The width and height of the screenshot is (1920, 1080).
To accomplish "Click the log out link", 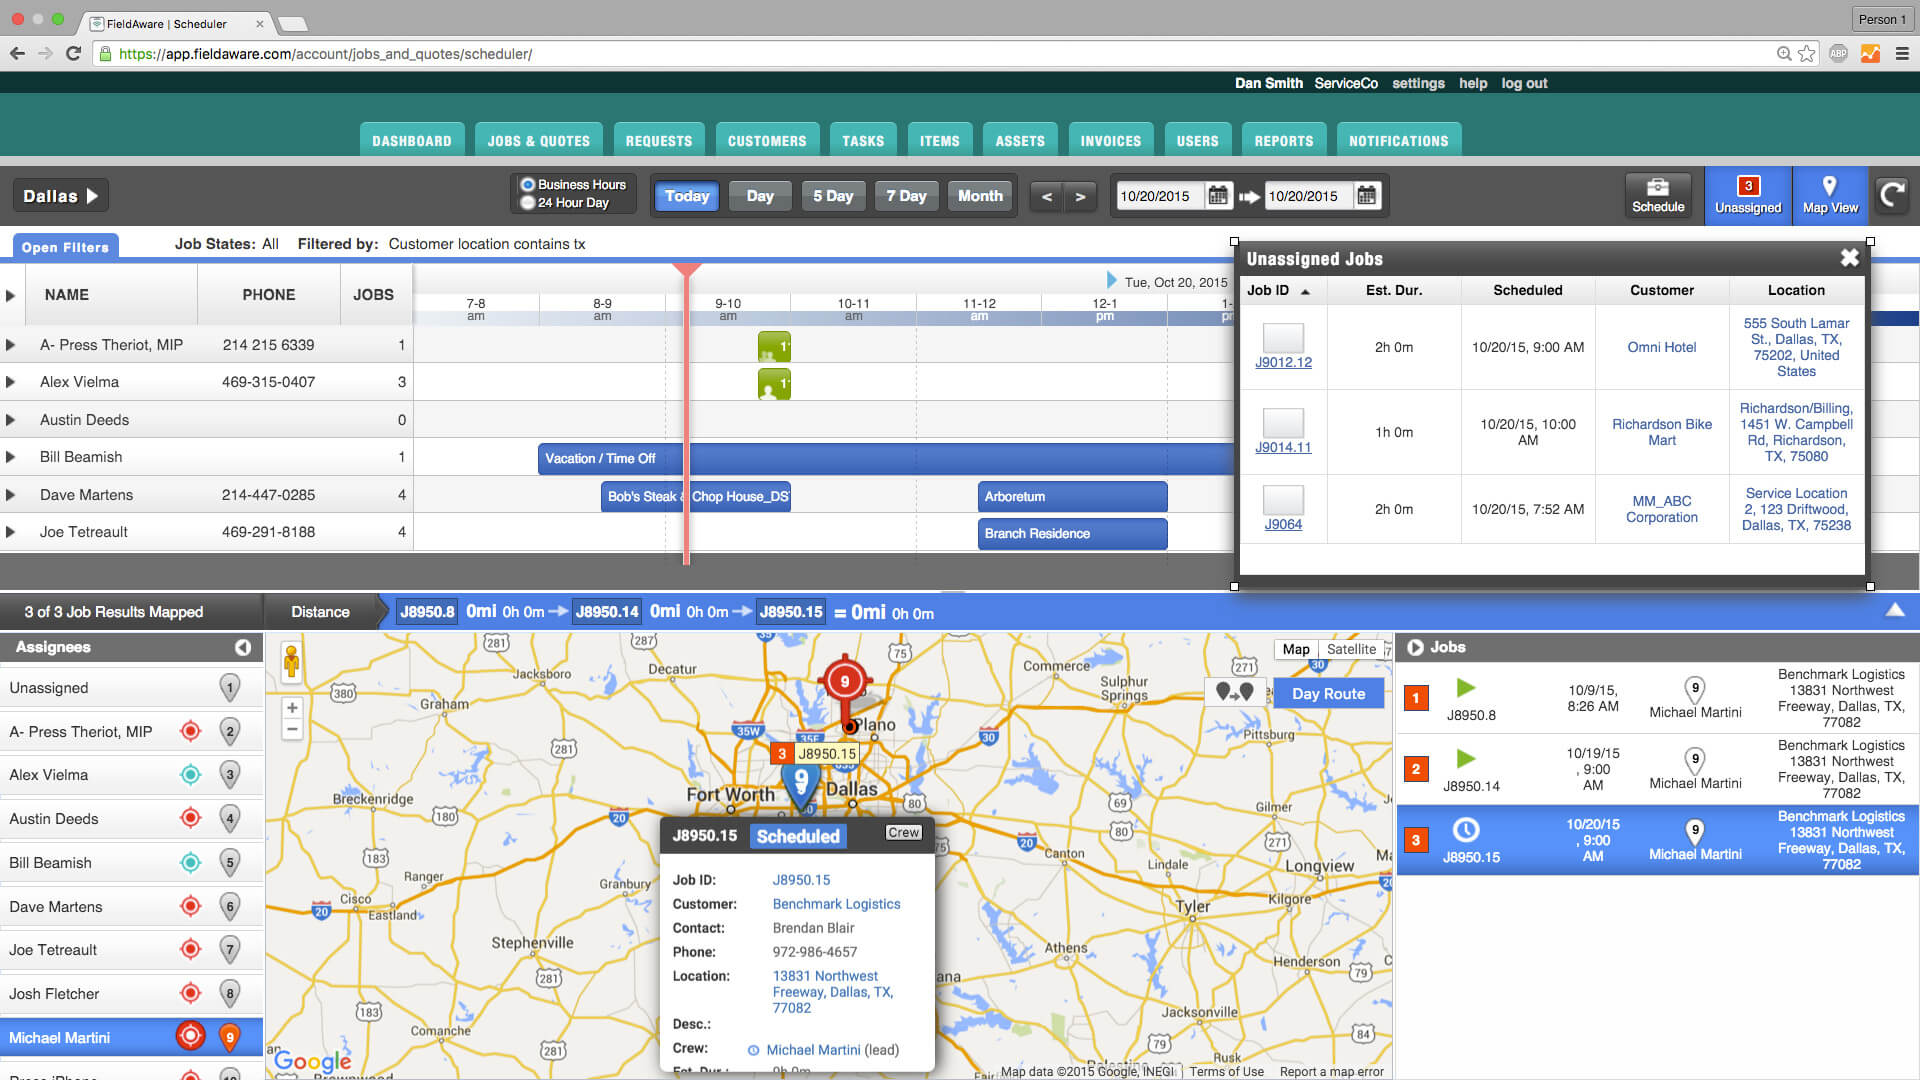I will pos(1524,83).
